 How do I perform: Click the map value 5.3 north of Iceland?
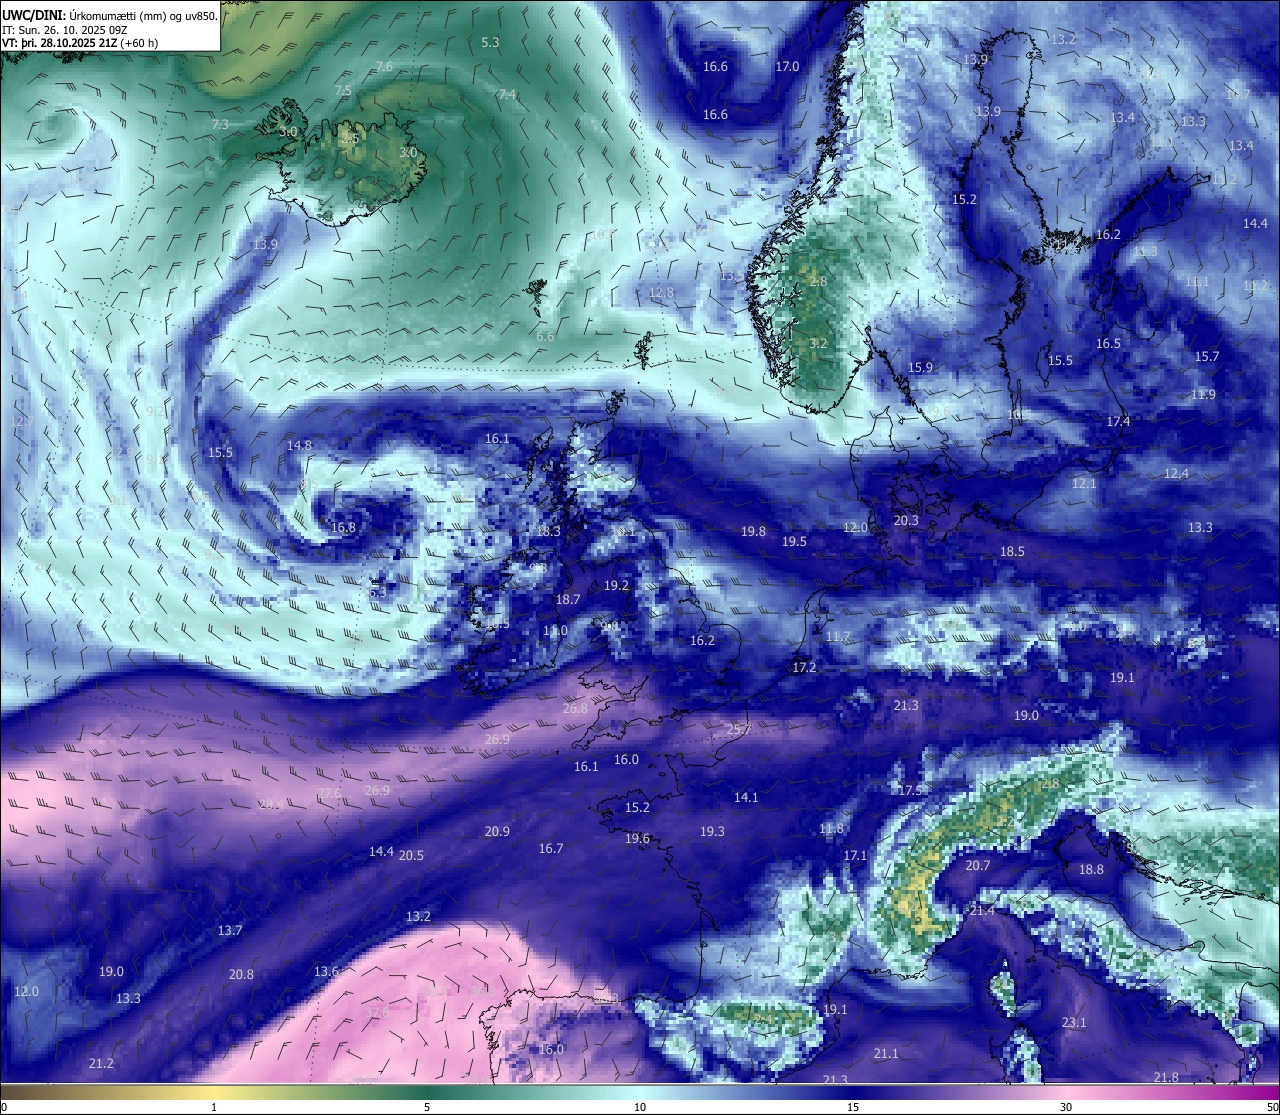point(490,42)
